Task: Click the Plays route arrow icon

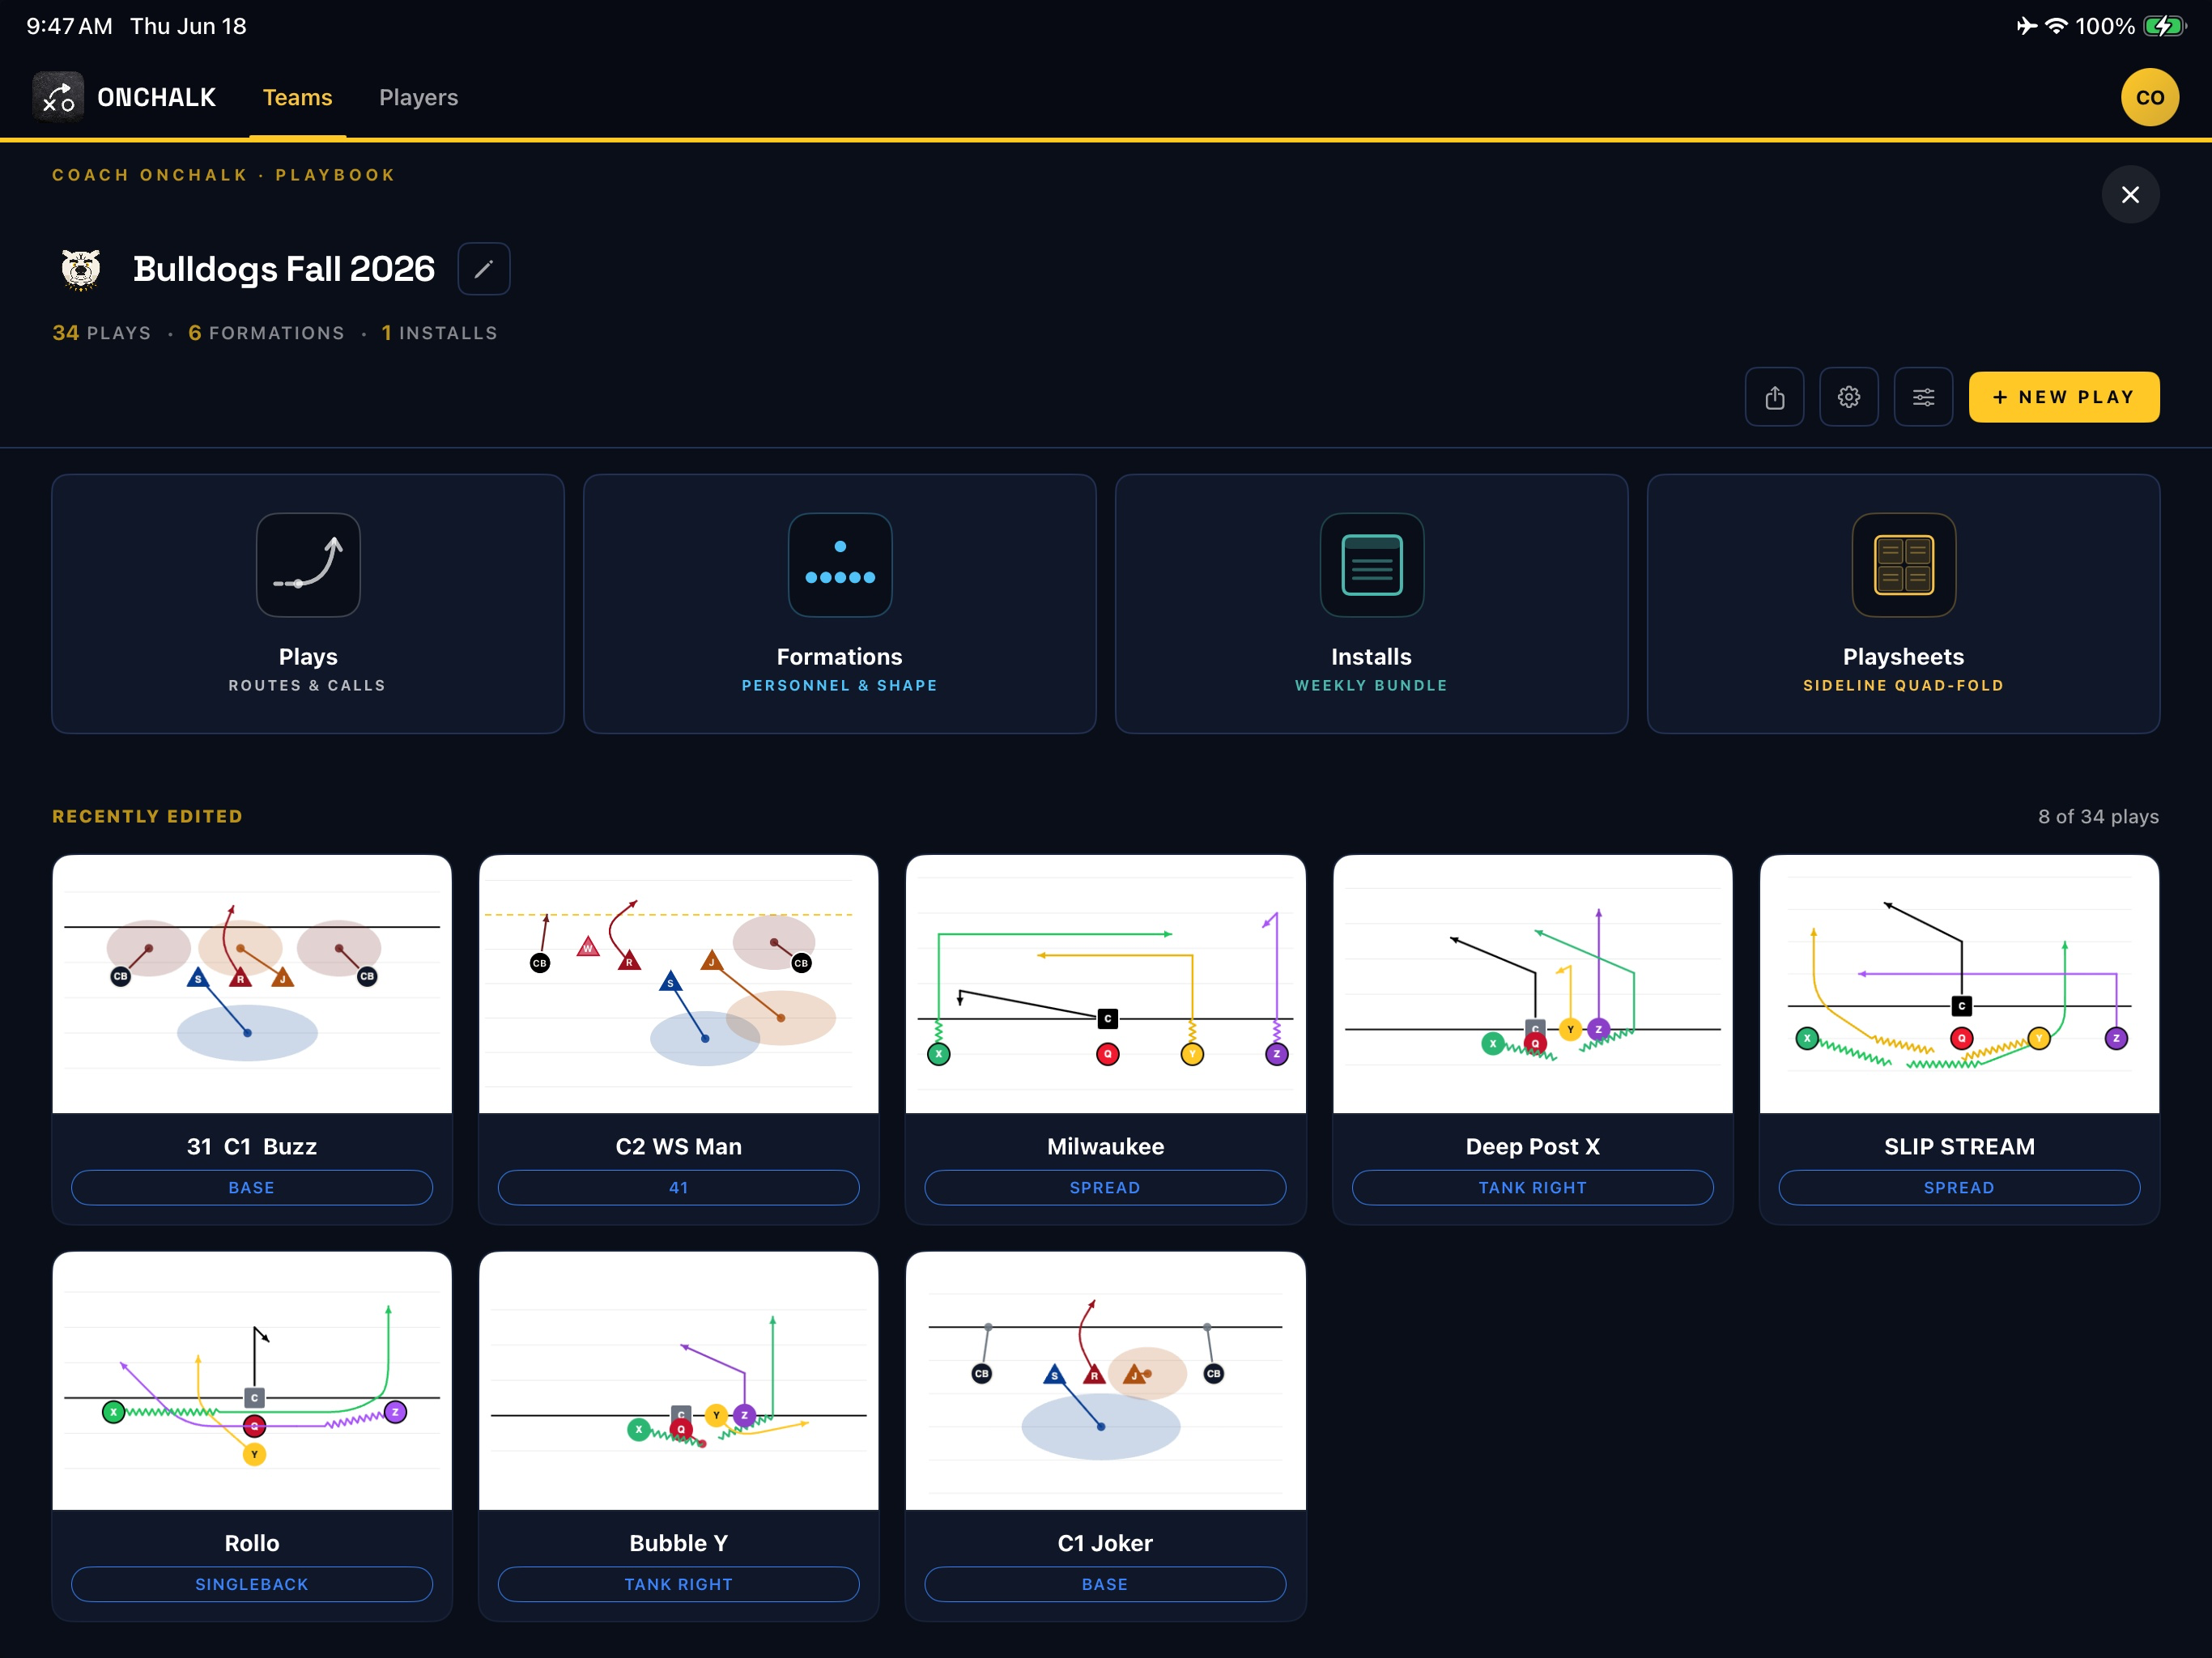Action: pyautogui.click(x=308, y=565)
